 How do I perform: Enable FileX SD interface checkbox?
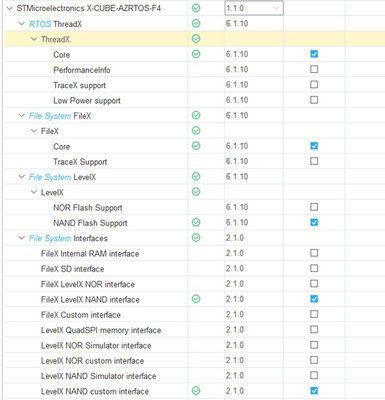click(x=314, y=268)
